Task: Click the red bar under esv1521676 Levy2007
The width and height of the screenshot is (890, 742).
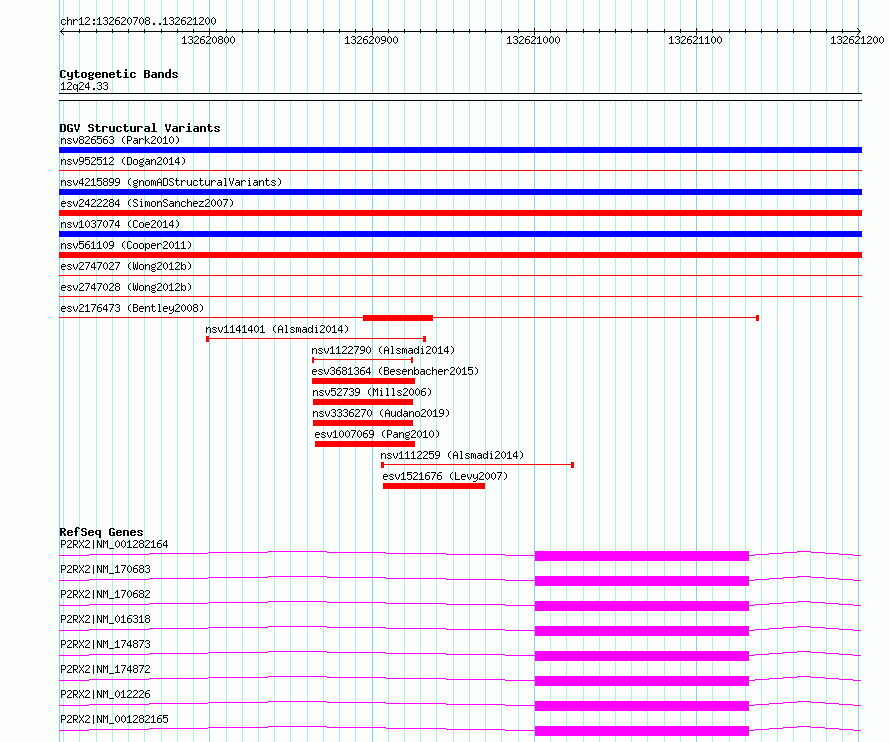Action: pyautogui.click(x=434, y=486)
